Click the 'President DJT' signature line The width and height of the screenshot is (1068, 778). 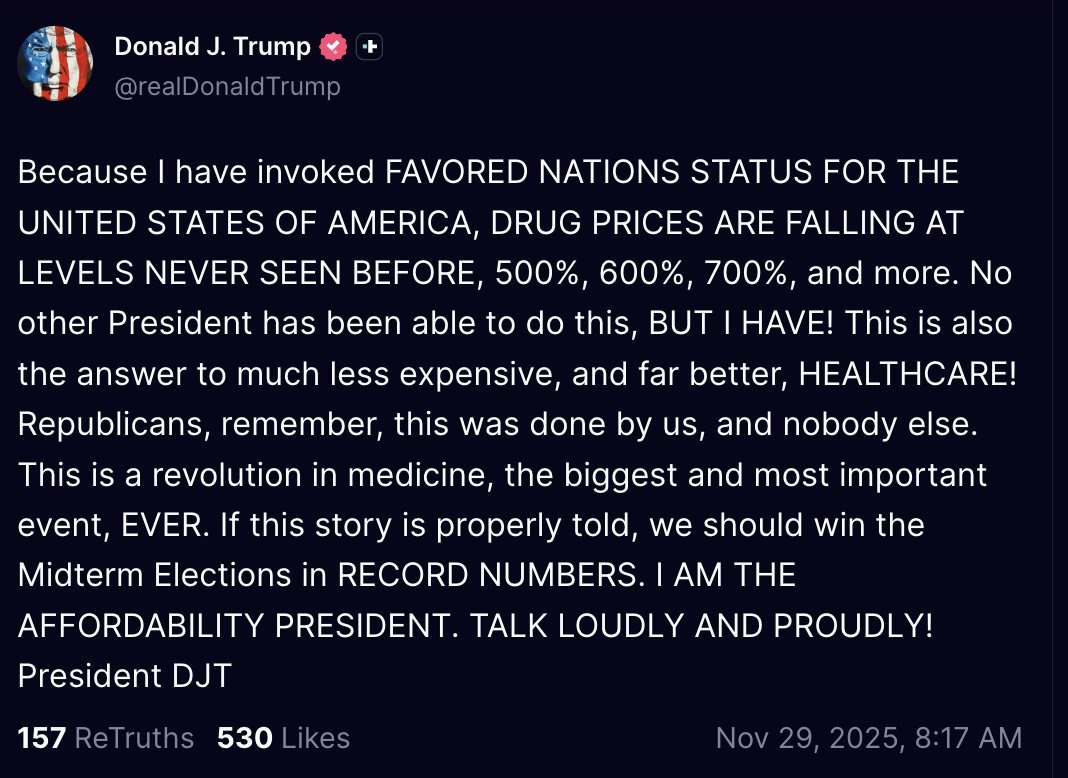tap(124, 676)
